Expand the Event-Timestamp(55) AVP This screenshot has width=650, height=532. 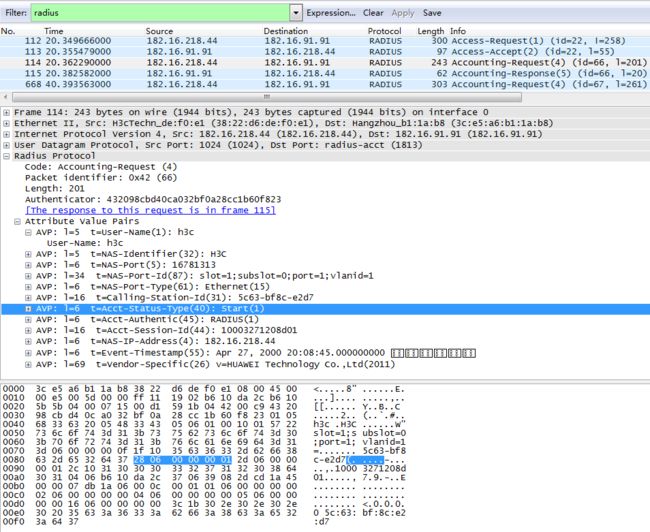[28, 353]
